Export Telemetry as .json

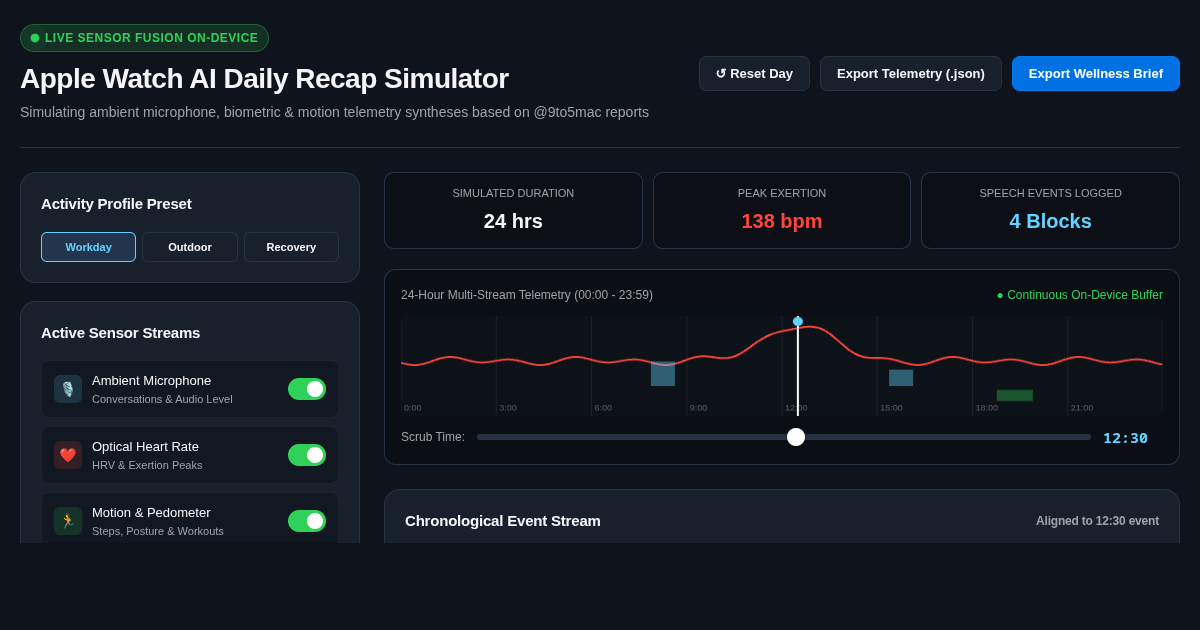click(x=911, y=74)
